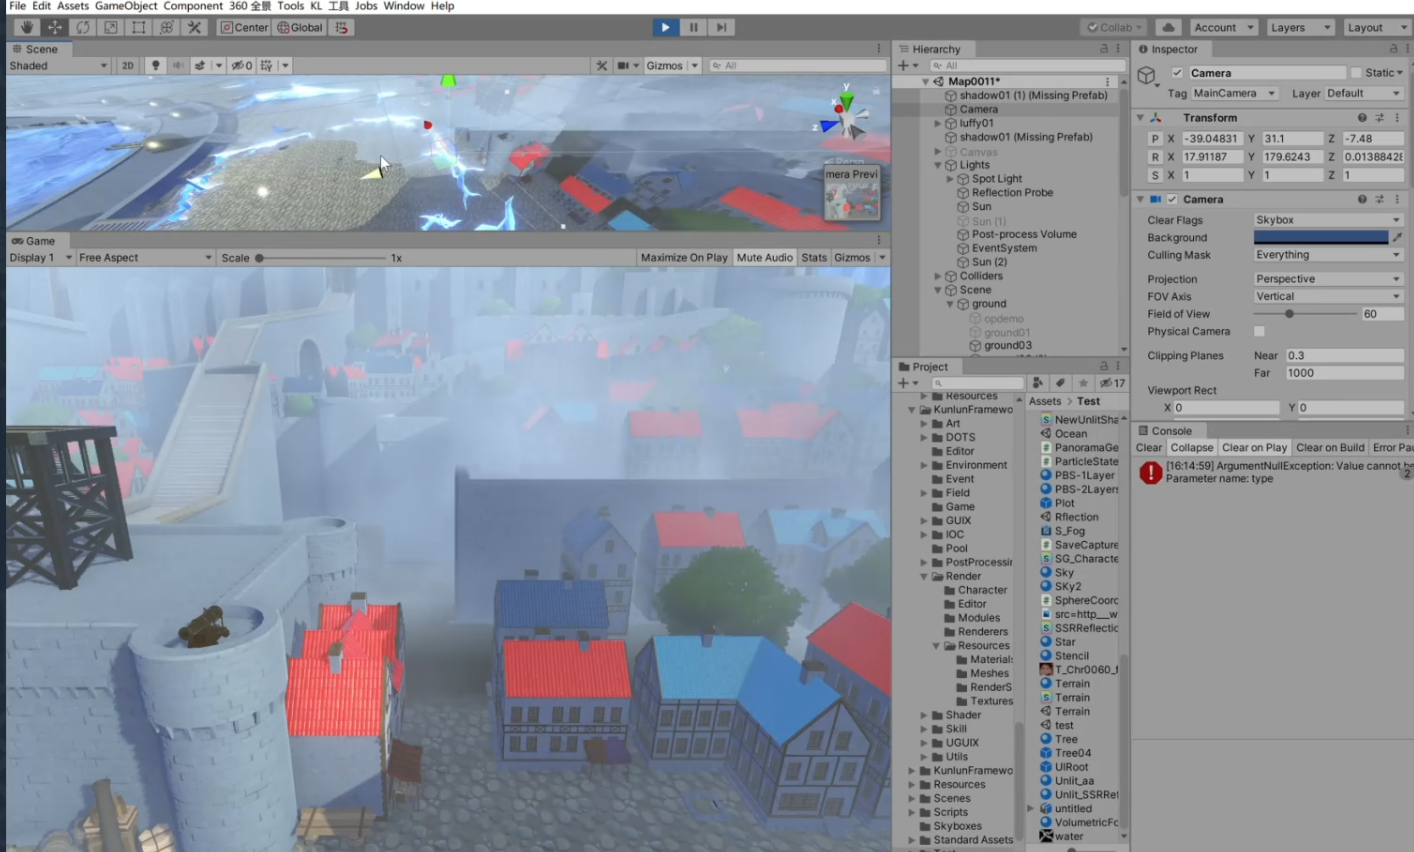Viewport: 1414px width, 852px height.
Task: Select the Hand tool
Action: [x=26, y=27]
